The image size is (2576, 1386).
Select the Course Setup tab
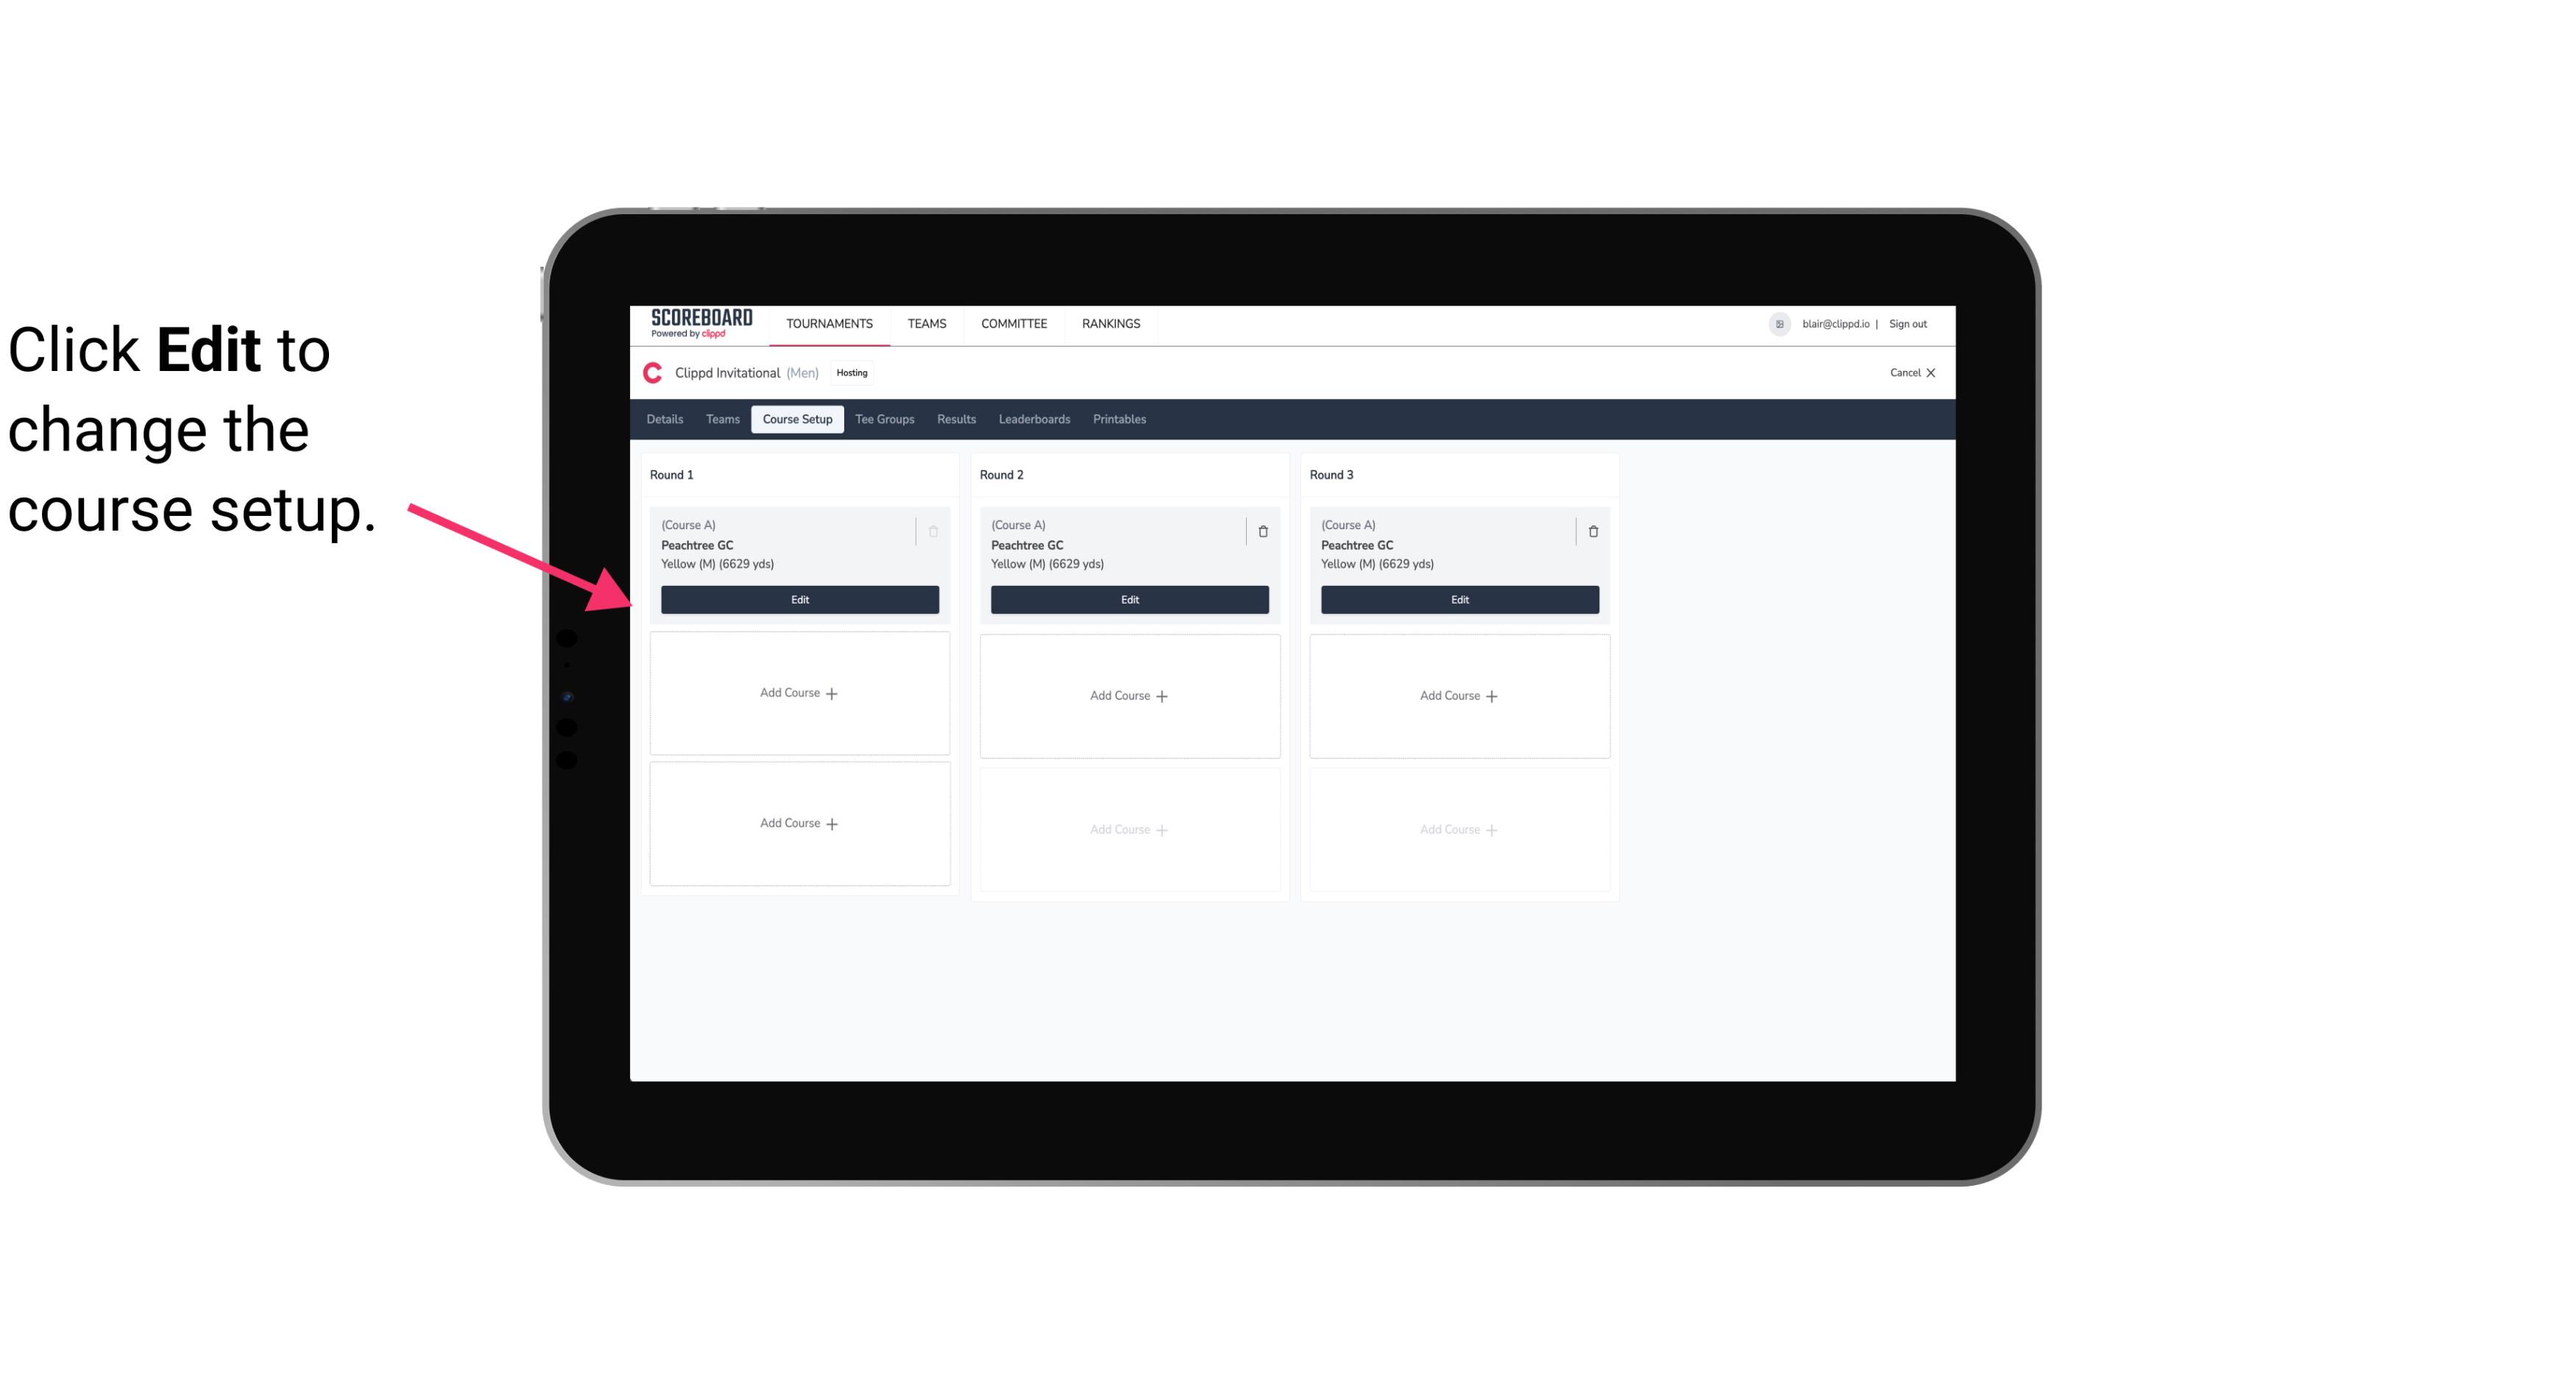point(796,420)
